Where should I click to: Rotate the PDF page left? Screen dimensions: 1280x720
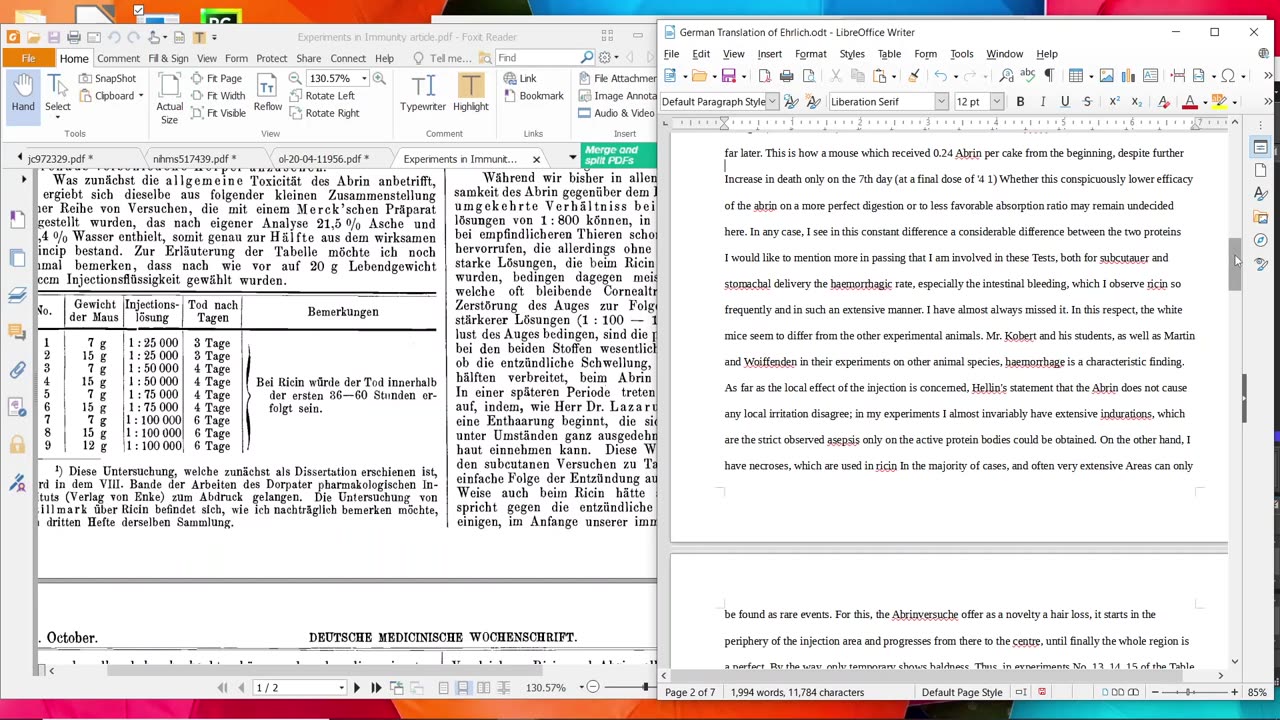pyautogui.click(x=322, y=96)
